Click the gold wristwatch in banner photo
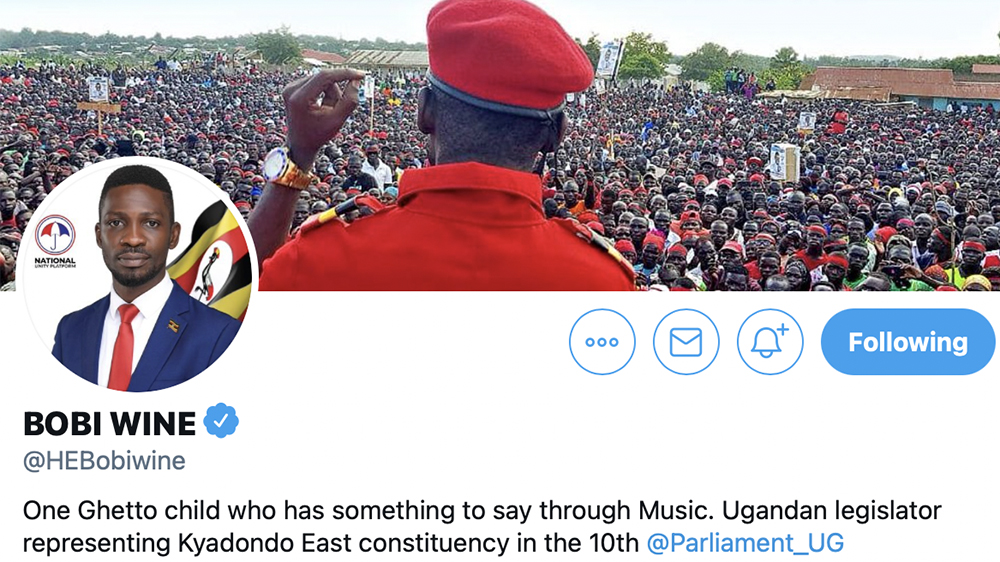 [285, 168]
